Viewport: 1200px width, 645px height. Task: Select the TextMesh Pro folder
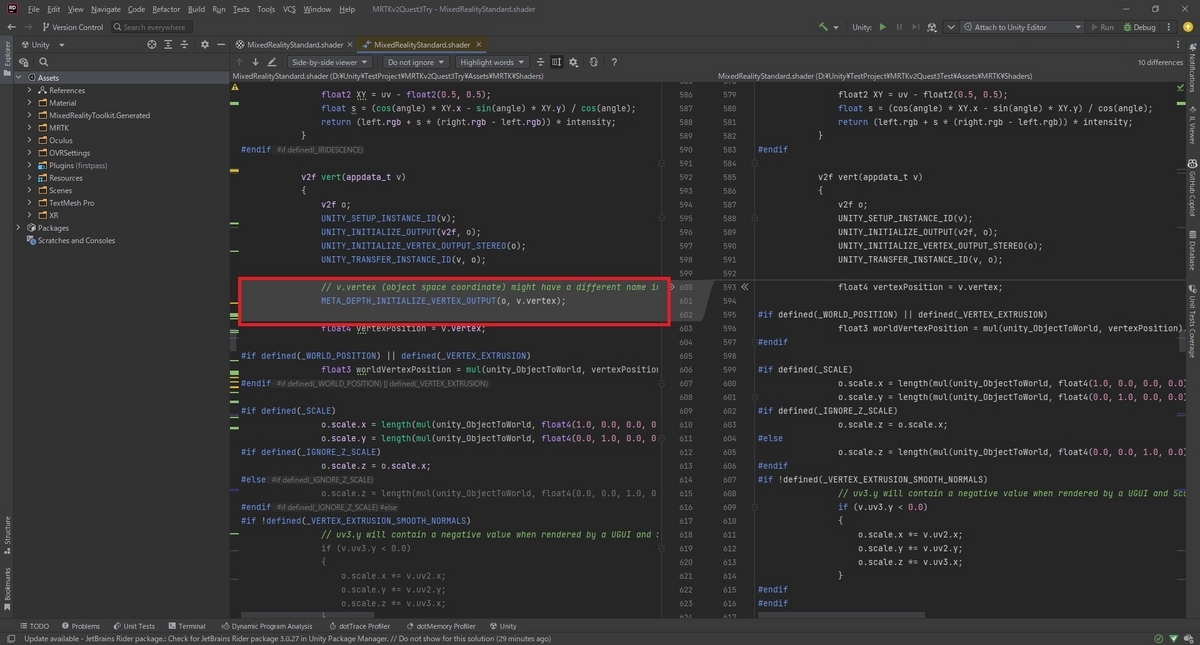coord(72,203)
